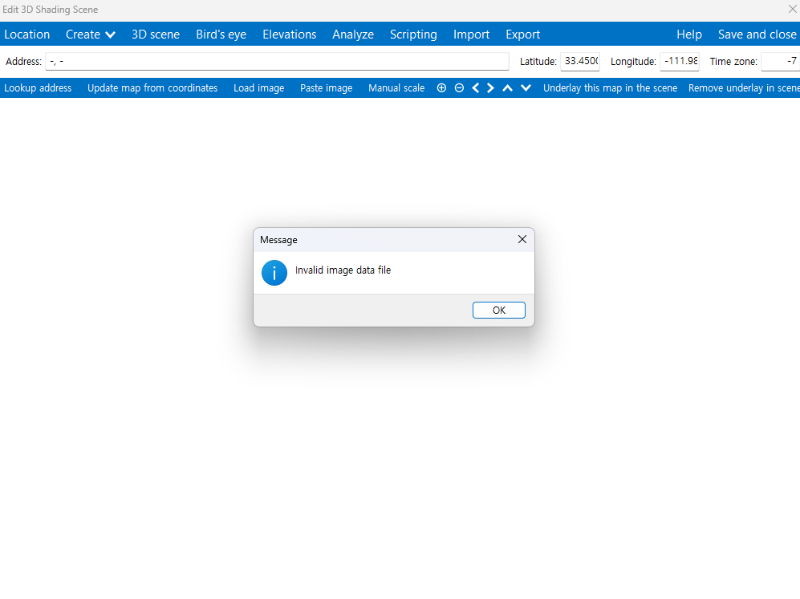The height and width of the screenshot is (599, 800).
Task: Focus the Latitude input field
Action: [x=580, y=61]
